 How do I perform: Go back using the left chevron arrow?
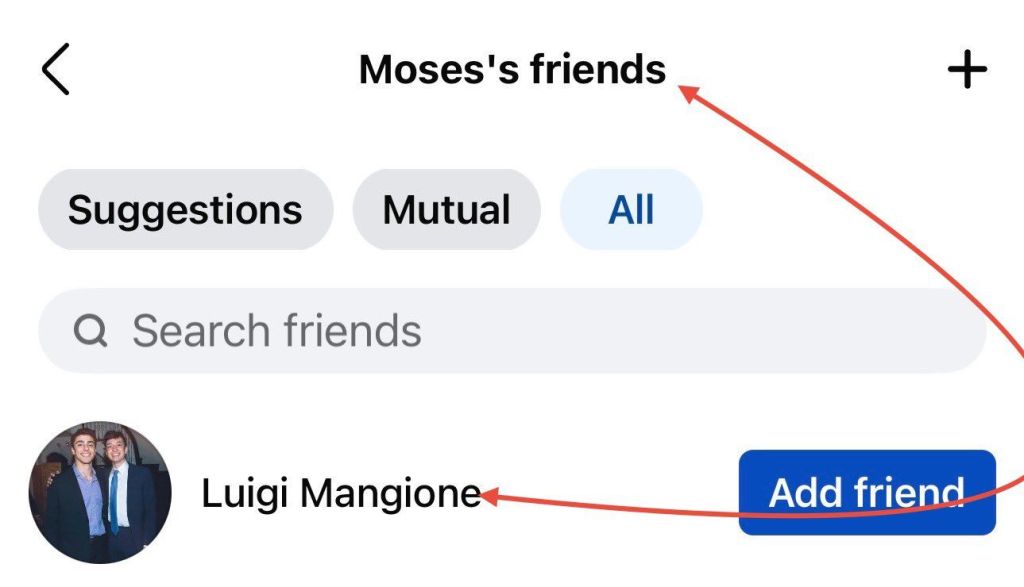56,70
